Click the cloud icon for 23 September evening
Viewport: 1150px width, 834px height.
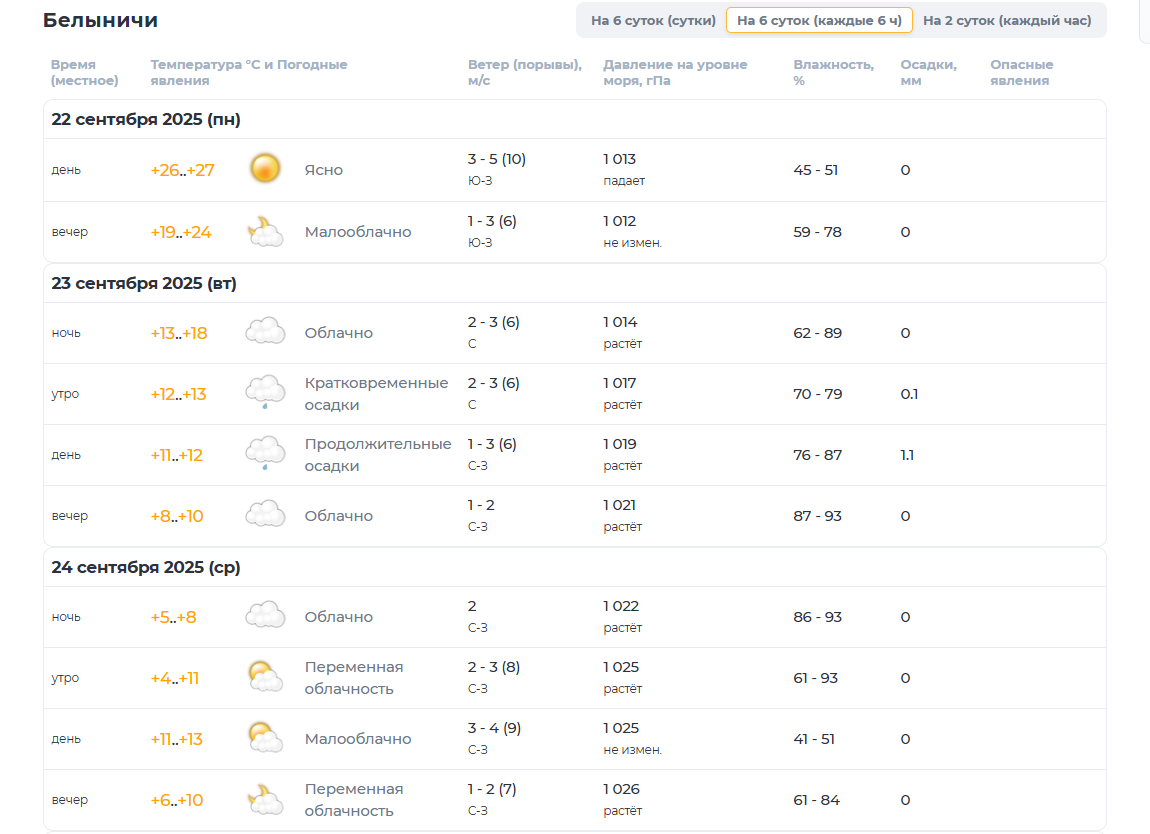pos(265,515)
